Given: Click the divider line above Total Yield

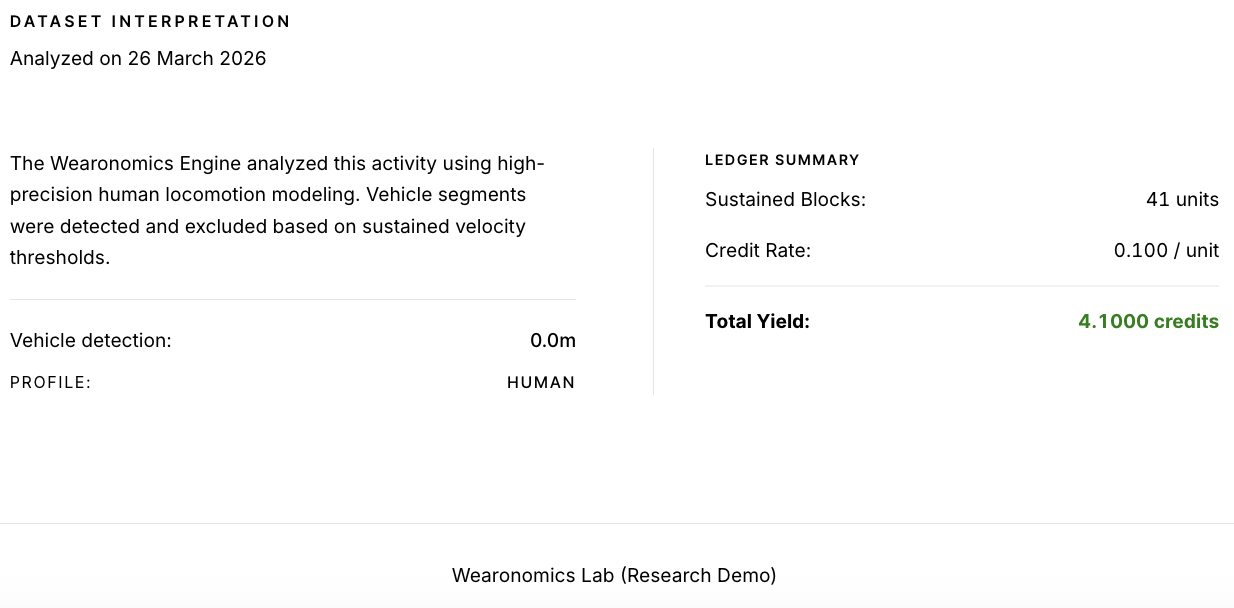Looking at the screenshot, I should (x=962, y=286).
